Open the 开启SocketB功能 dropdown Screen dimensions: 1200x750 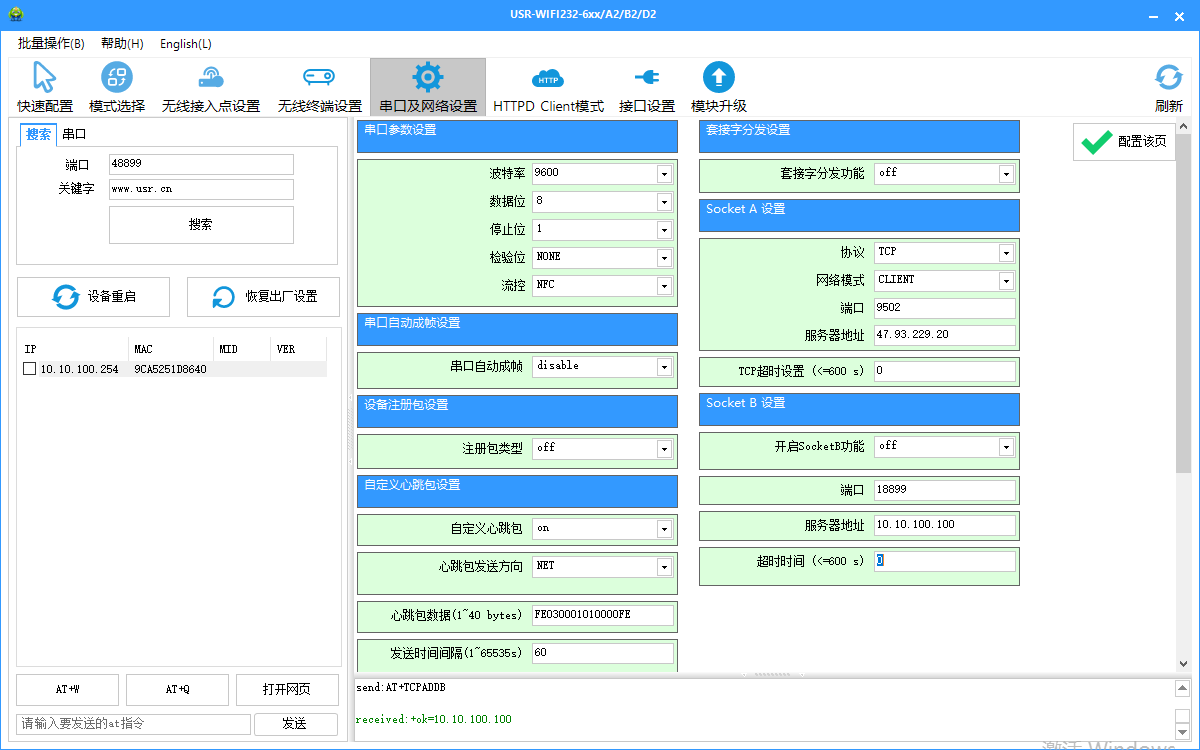[x=1005, y=446]
